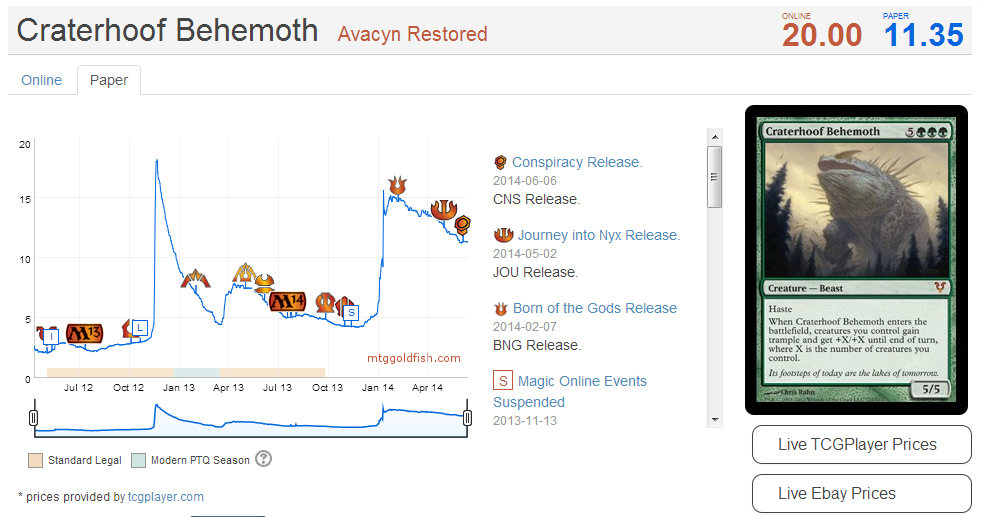
Task: Click the M14 set marker on the chart
Action: click(x=287, y=300)
